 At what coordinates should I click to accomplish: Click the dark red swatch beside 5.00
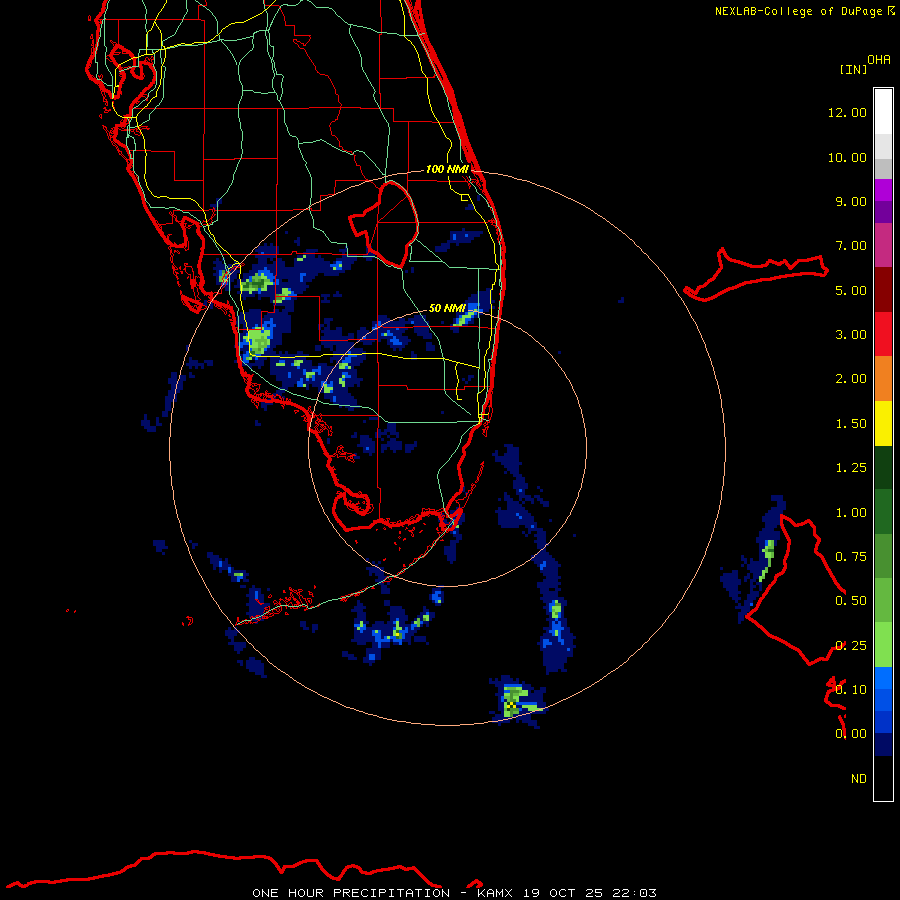883,290
